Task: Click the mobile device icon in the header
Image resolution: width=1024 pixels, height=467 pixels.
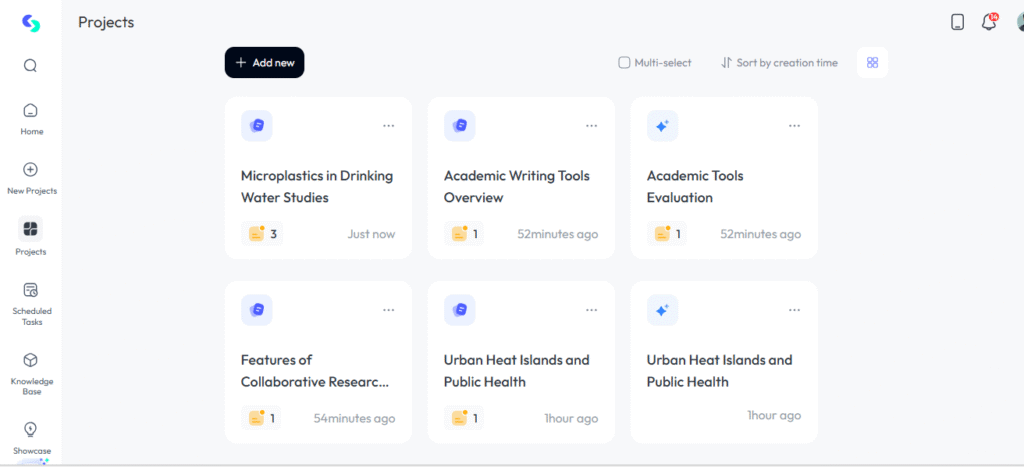Action: point(957,22)
